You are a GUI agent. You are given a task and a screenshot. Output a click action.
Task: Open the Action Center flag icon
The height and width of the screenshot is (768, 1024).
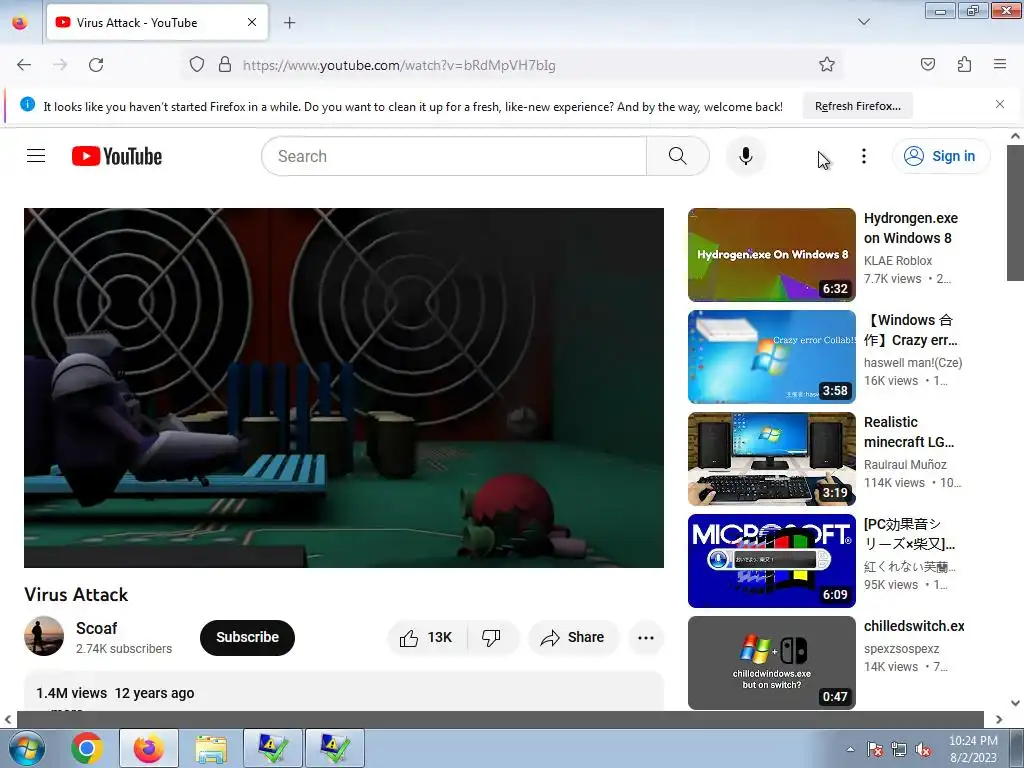coord(874,750)
